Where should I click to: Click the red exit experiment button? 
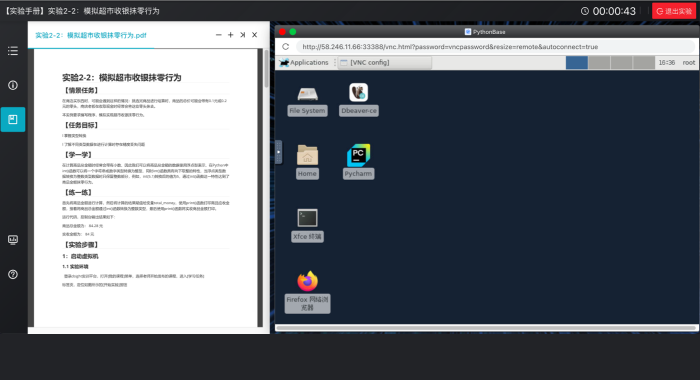(x=674, y=11)
